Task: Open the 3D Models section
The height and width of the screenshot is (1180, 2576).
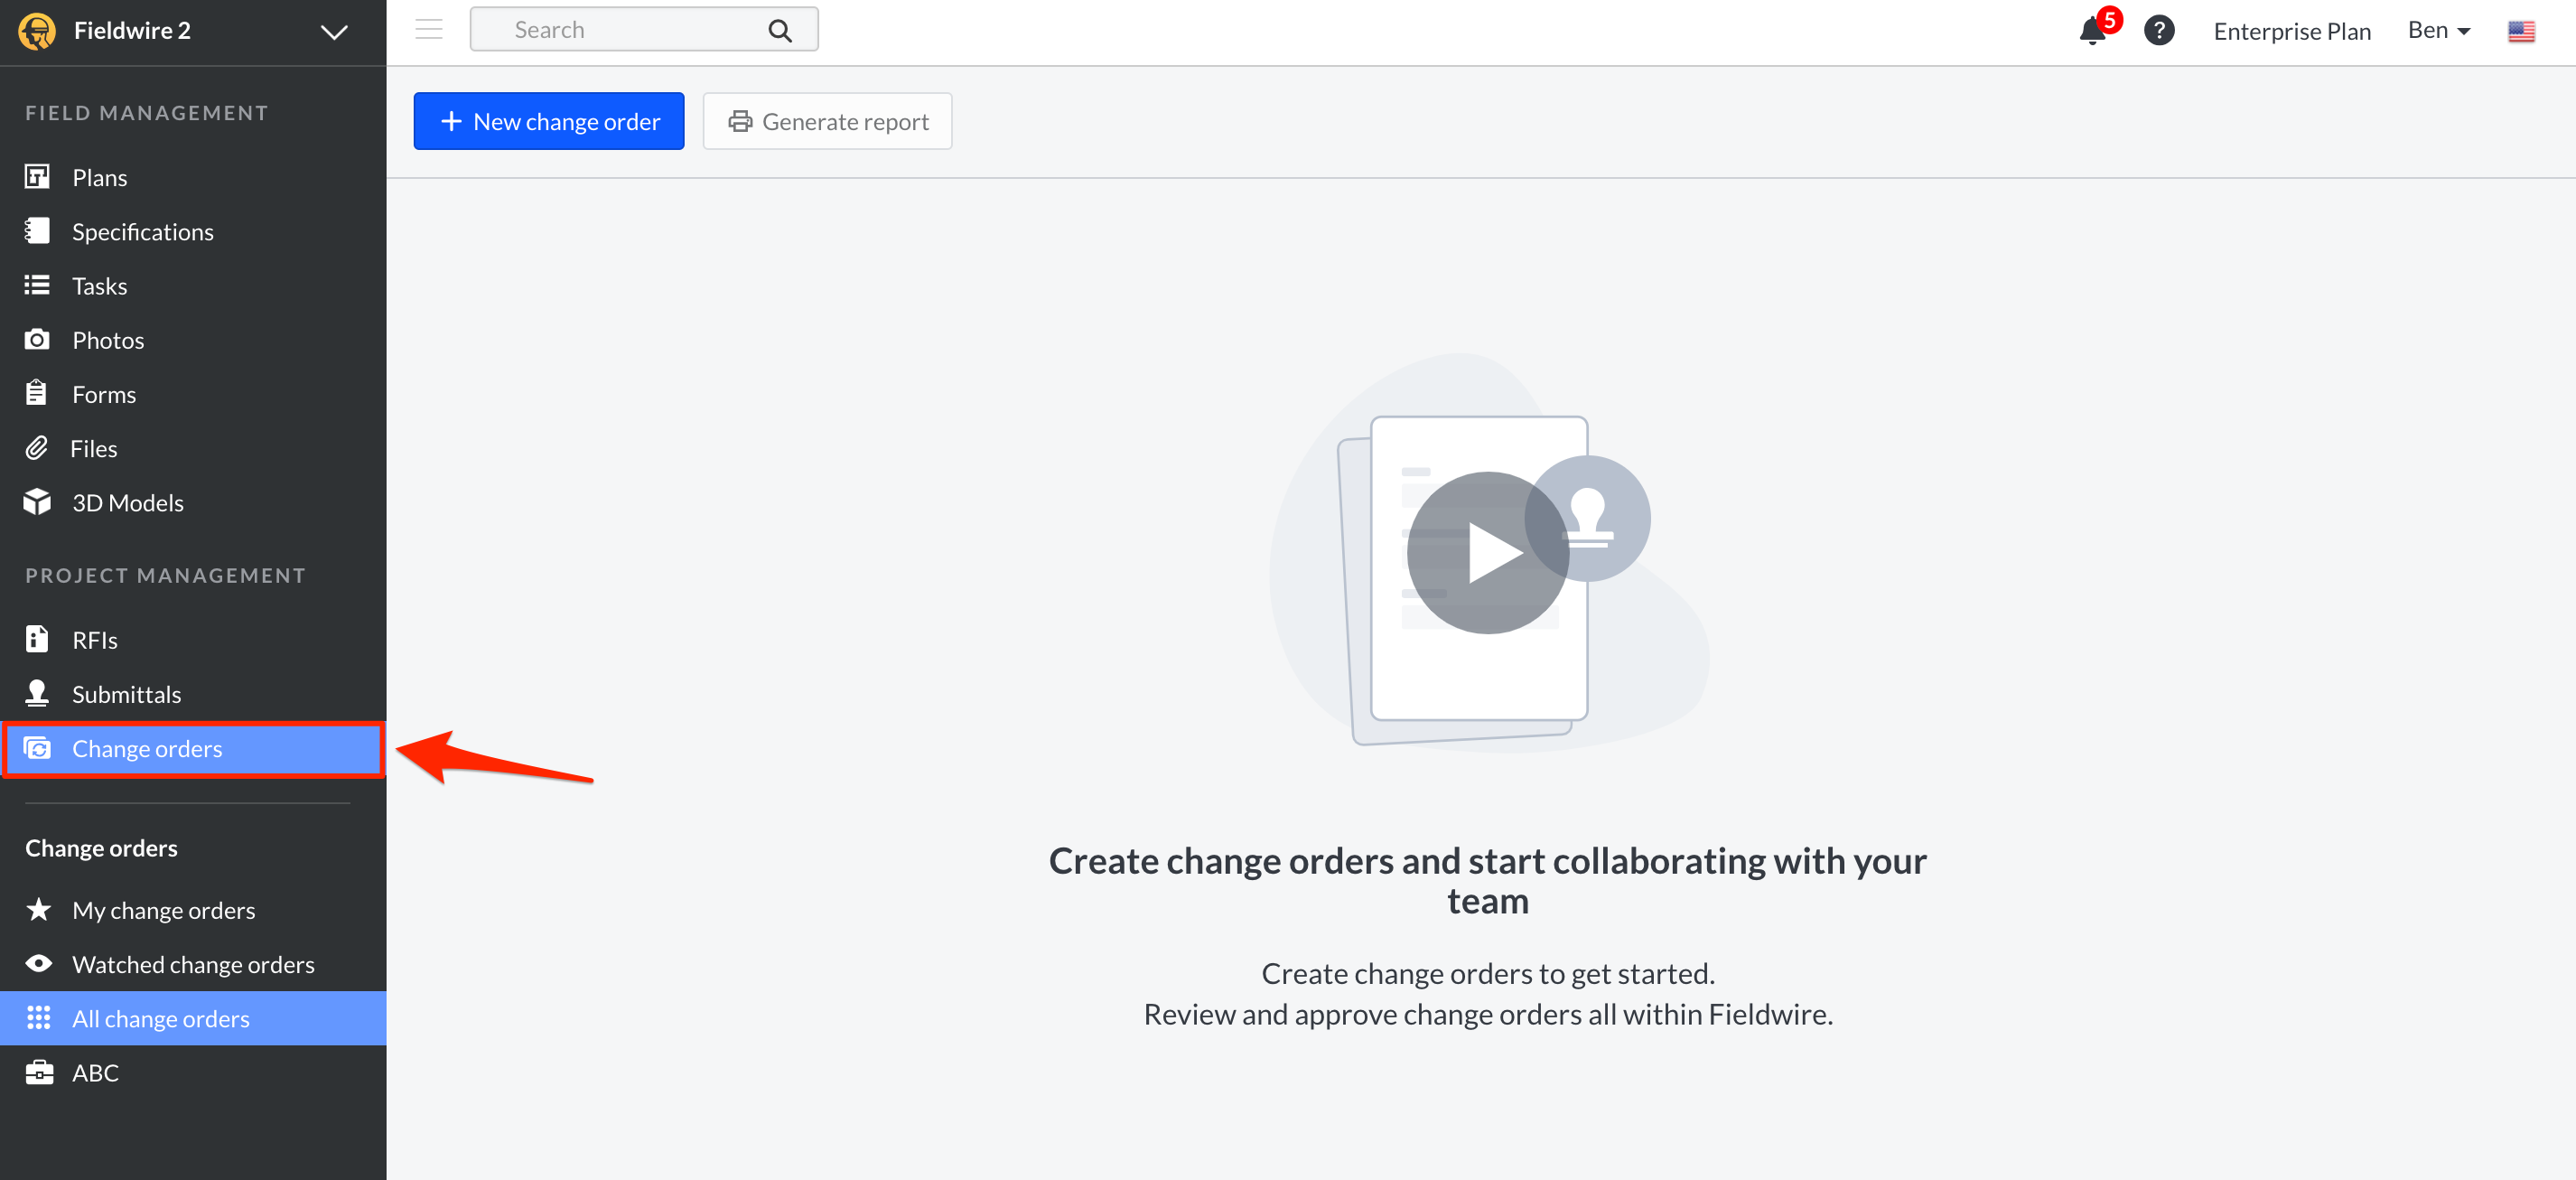Action: pyautogui.click(x=127, y=502)
